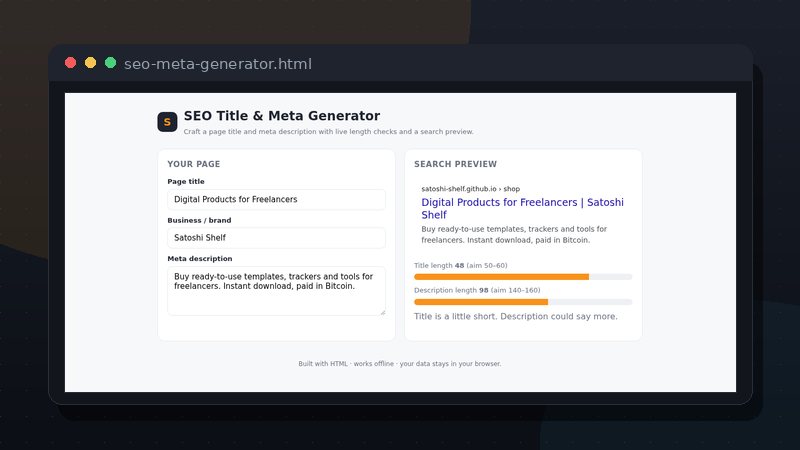This screenshot has height=450, width=800.
Task: Click the SEO Title & Meta Generator heading
Action: 282,116
